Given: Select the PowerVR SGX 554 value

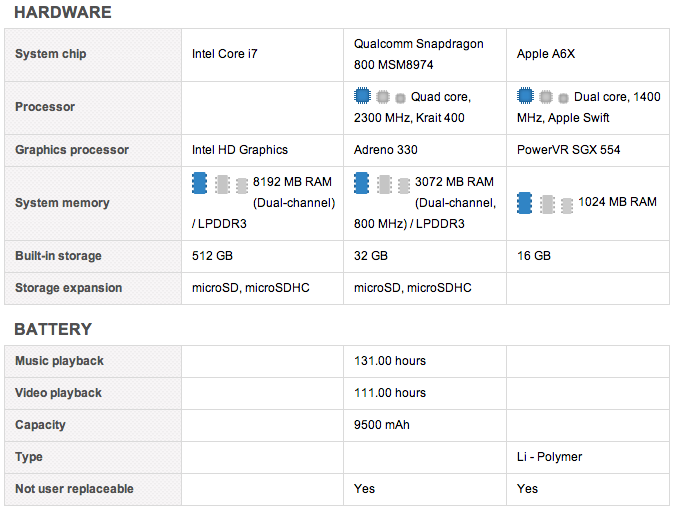Looking at the screenshot, I should (x=568, y=150).
